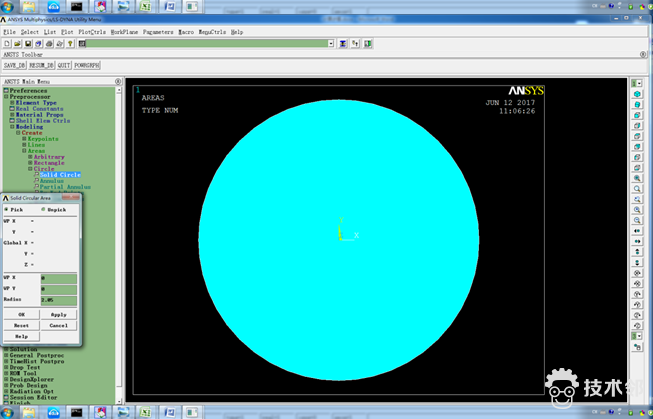Select Partial Annulus tree item
653x419 pixels.
pos(65,187)
